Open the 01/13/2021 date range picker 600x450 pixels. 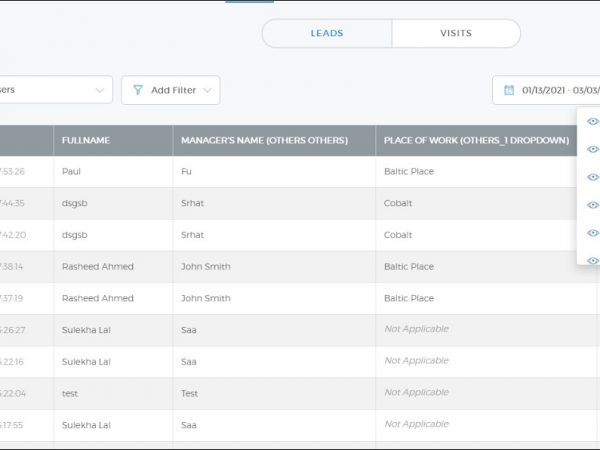pyautogui.click(x=555, y=90)
